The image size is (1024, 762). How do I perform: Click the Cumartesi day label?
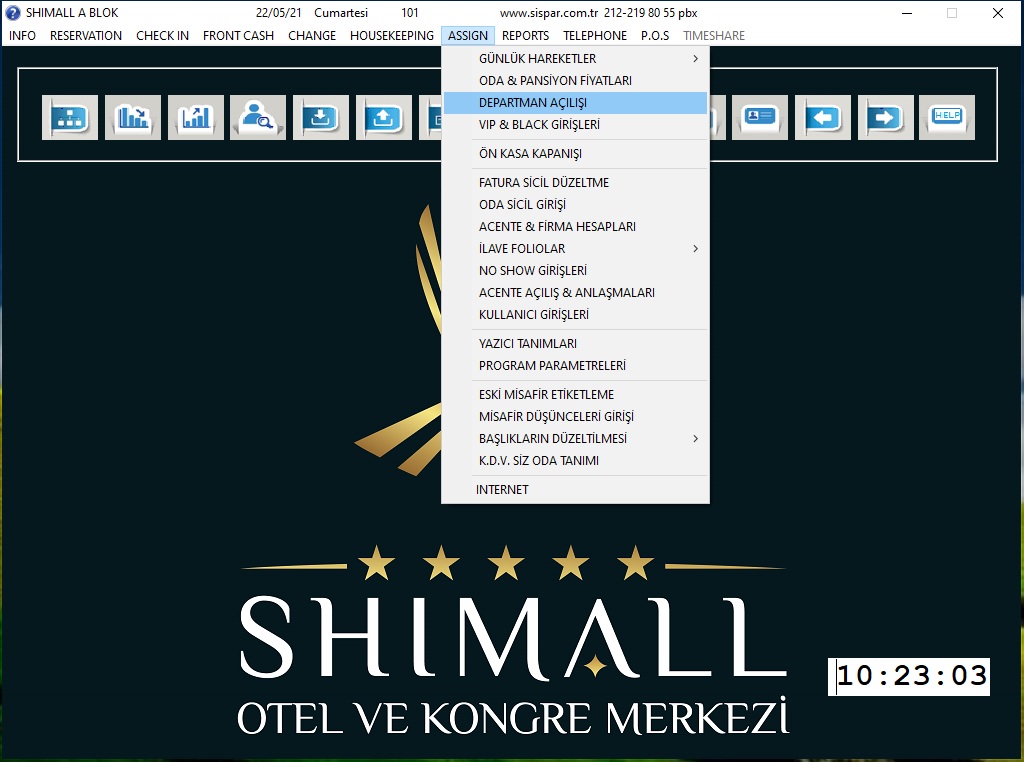tap(341, 13)
